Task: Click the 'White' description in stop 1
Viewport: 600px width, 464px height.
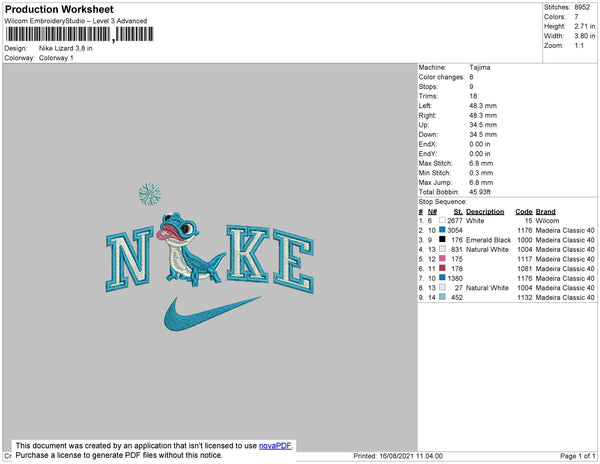Action: pos(475,221)
